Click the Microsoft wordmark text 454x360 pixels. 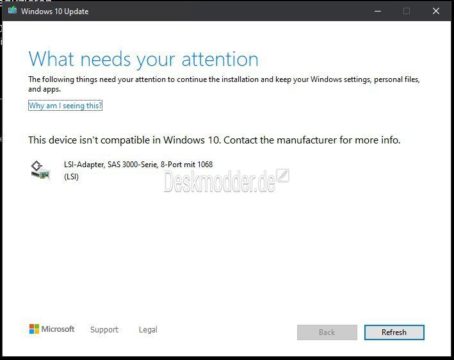pyautogui.click(x=58, y=329)
